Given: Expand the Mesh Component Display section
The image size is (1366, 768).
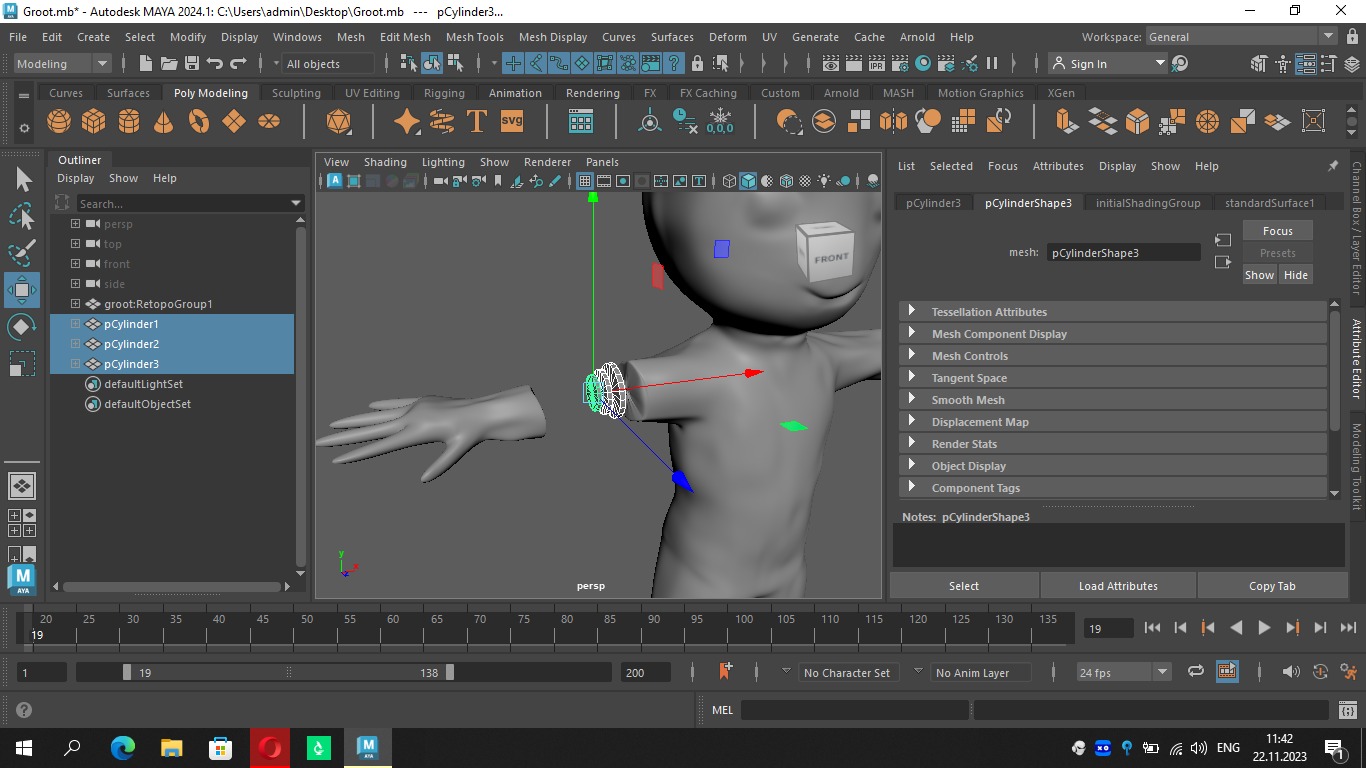Looking at the screenshot, I should [x=1113, y=334].
